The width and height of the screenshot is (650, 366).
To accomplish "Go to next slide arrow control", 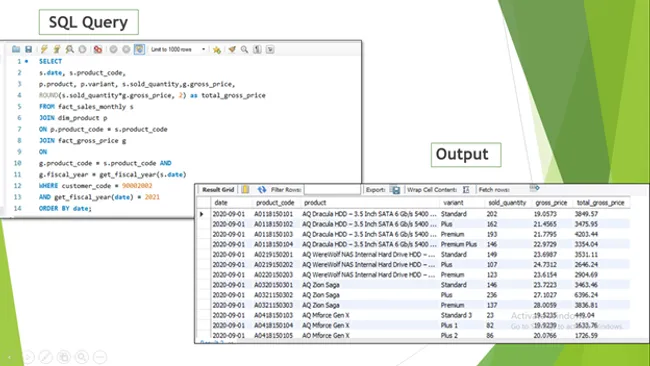I will pos(28,357).
